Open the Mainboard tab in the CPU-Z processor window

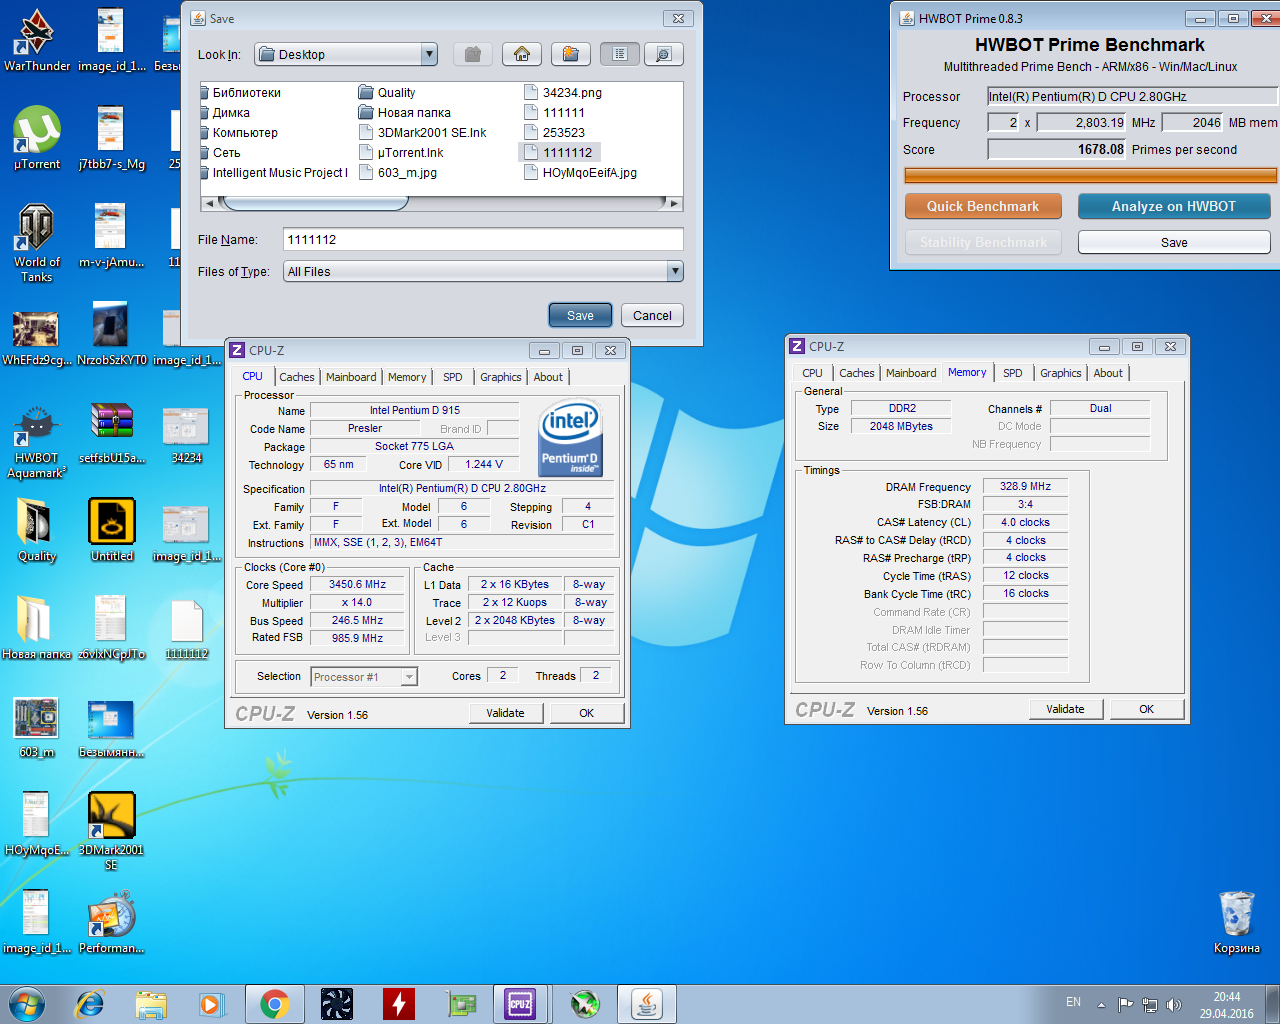(351, 377)
